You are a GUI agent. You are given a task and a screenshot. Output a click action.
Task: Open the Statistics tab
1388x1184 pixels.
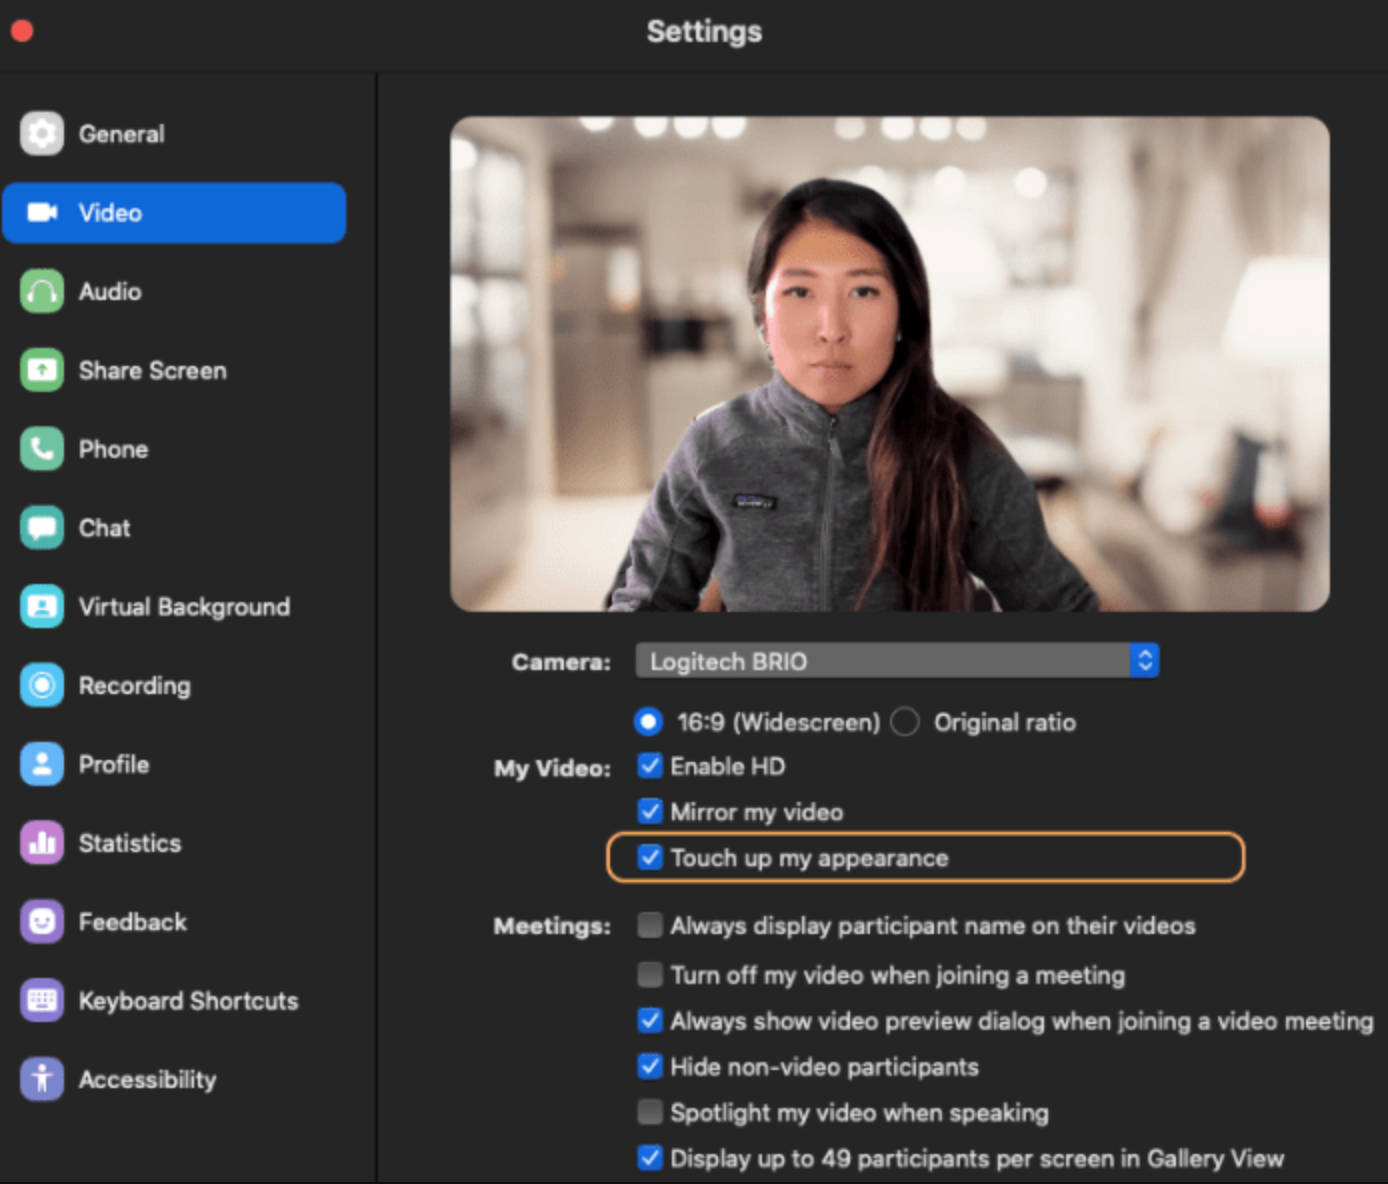coord(174,843)
